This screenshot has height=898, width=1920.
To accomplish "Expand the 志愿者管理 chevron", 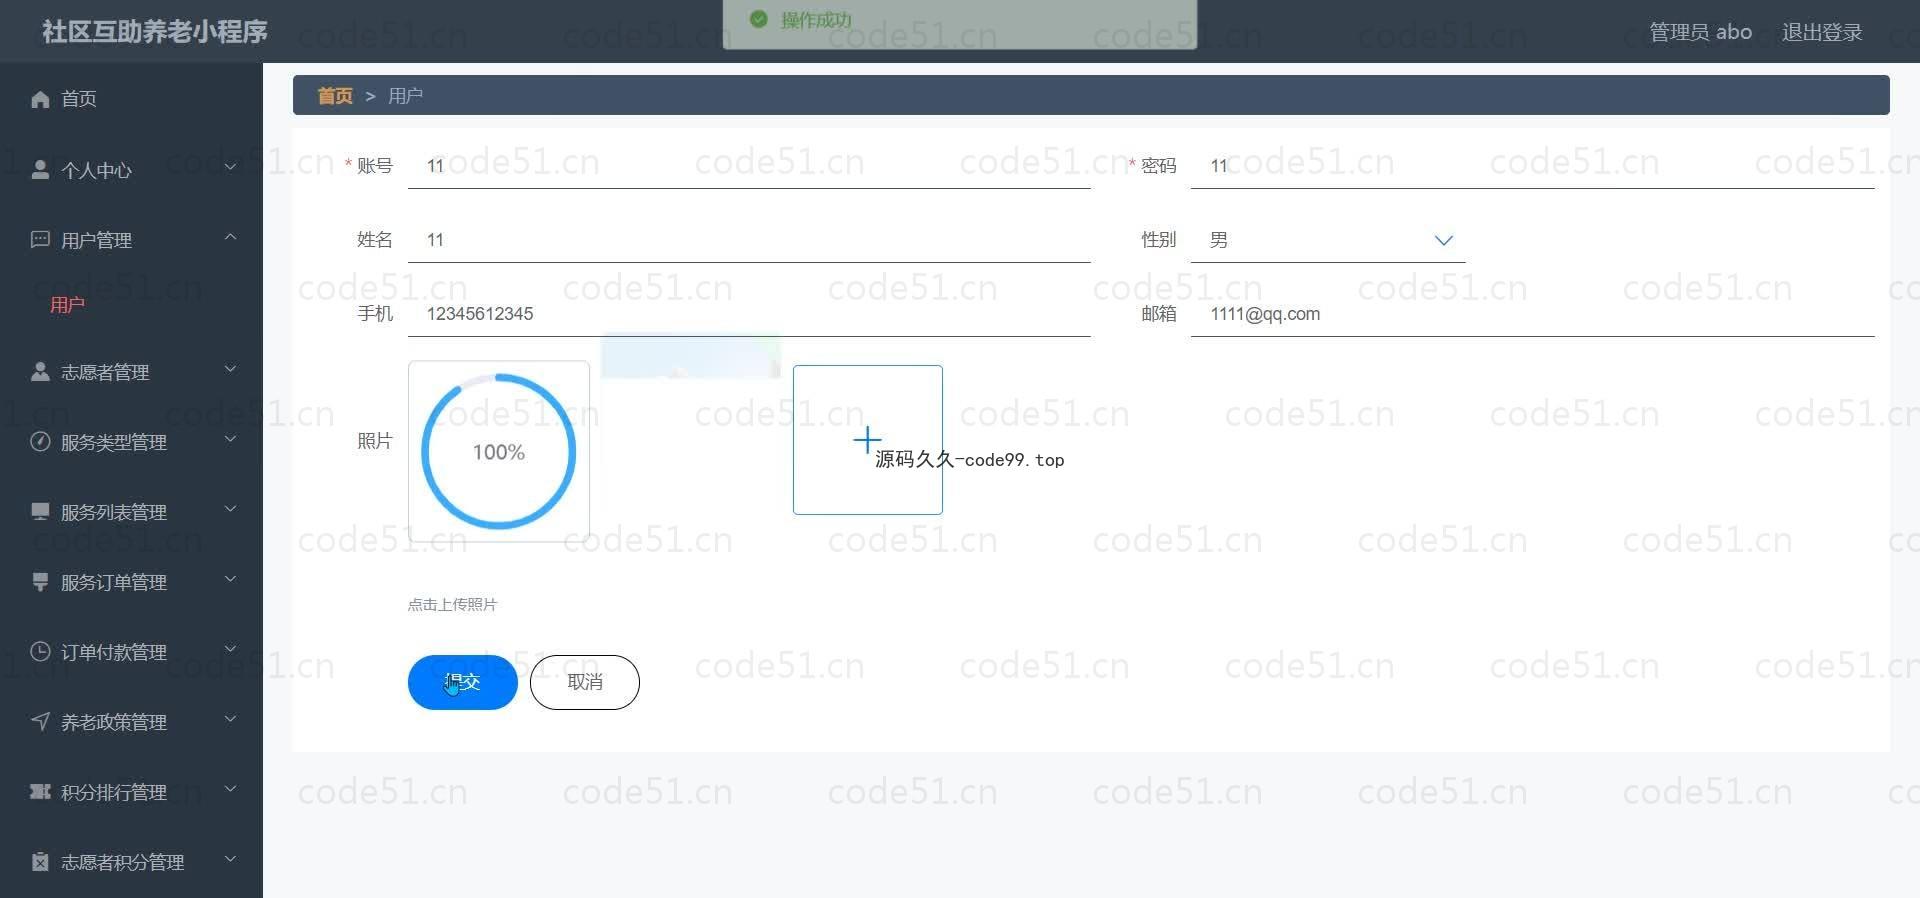I will [x=230, y=369].
